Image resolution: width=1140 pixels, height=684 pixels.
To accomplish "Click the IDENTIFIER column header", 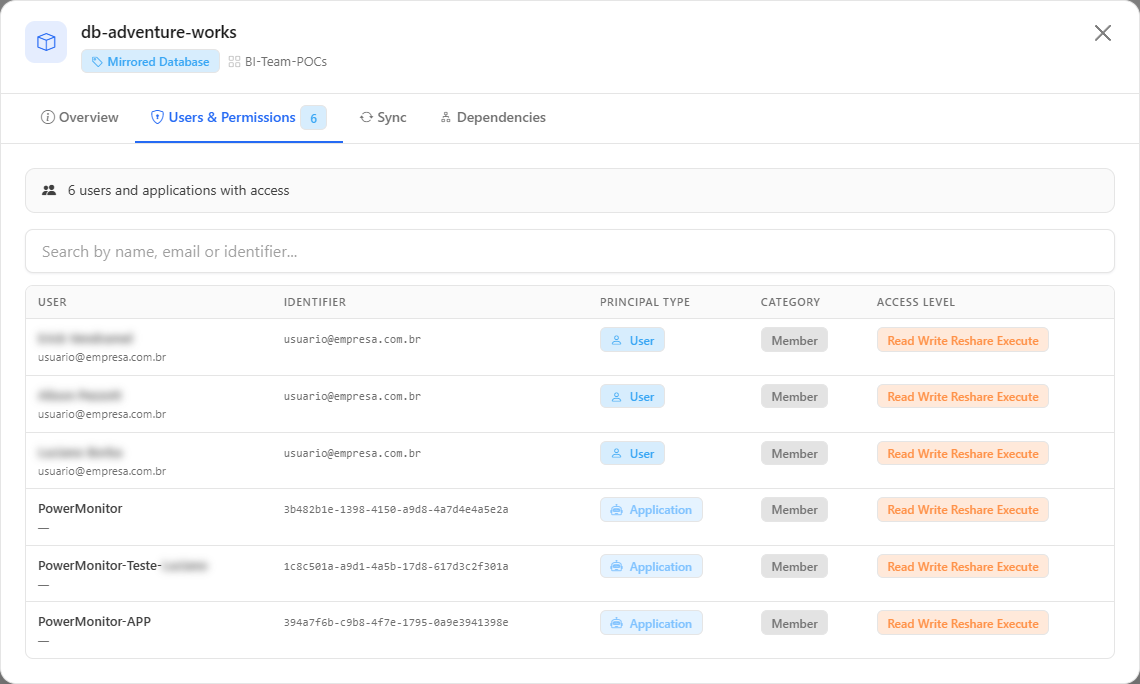I will point(315,302).
